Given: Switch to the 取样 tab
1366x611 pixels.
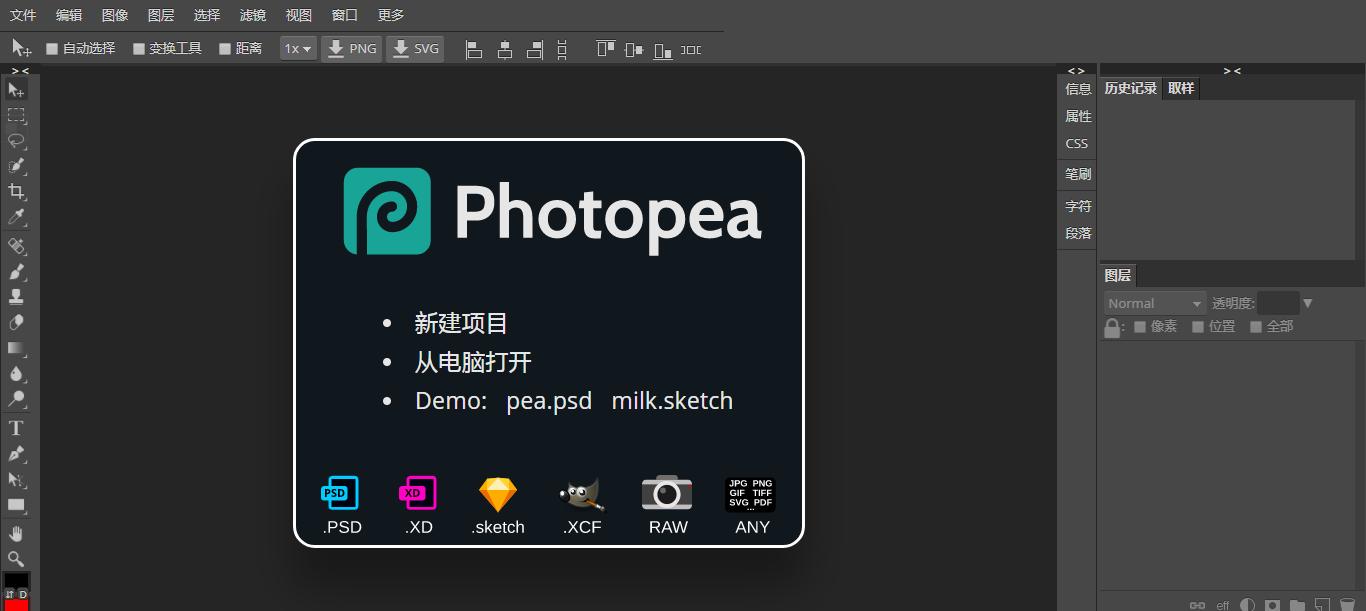Looking at the screenshot, I should 1180,88.
